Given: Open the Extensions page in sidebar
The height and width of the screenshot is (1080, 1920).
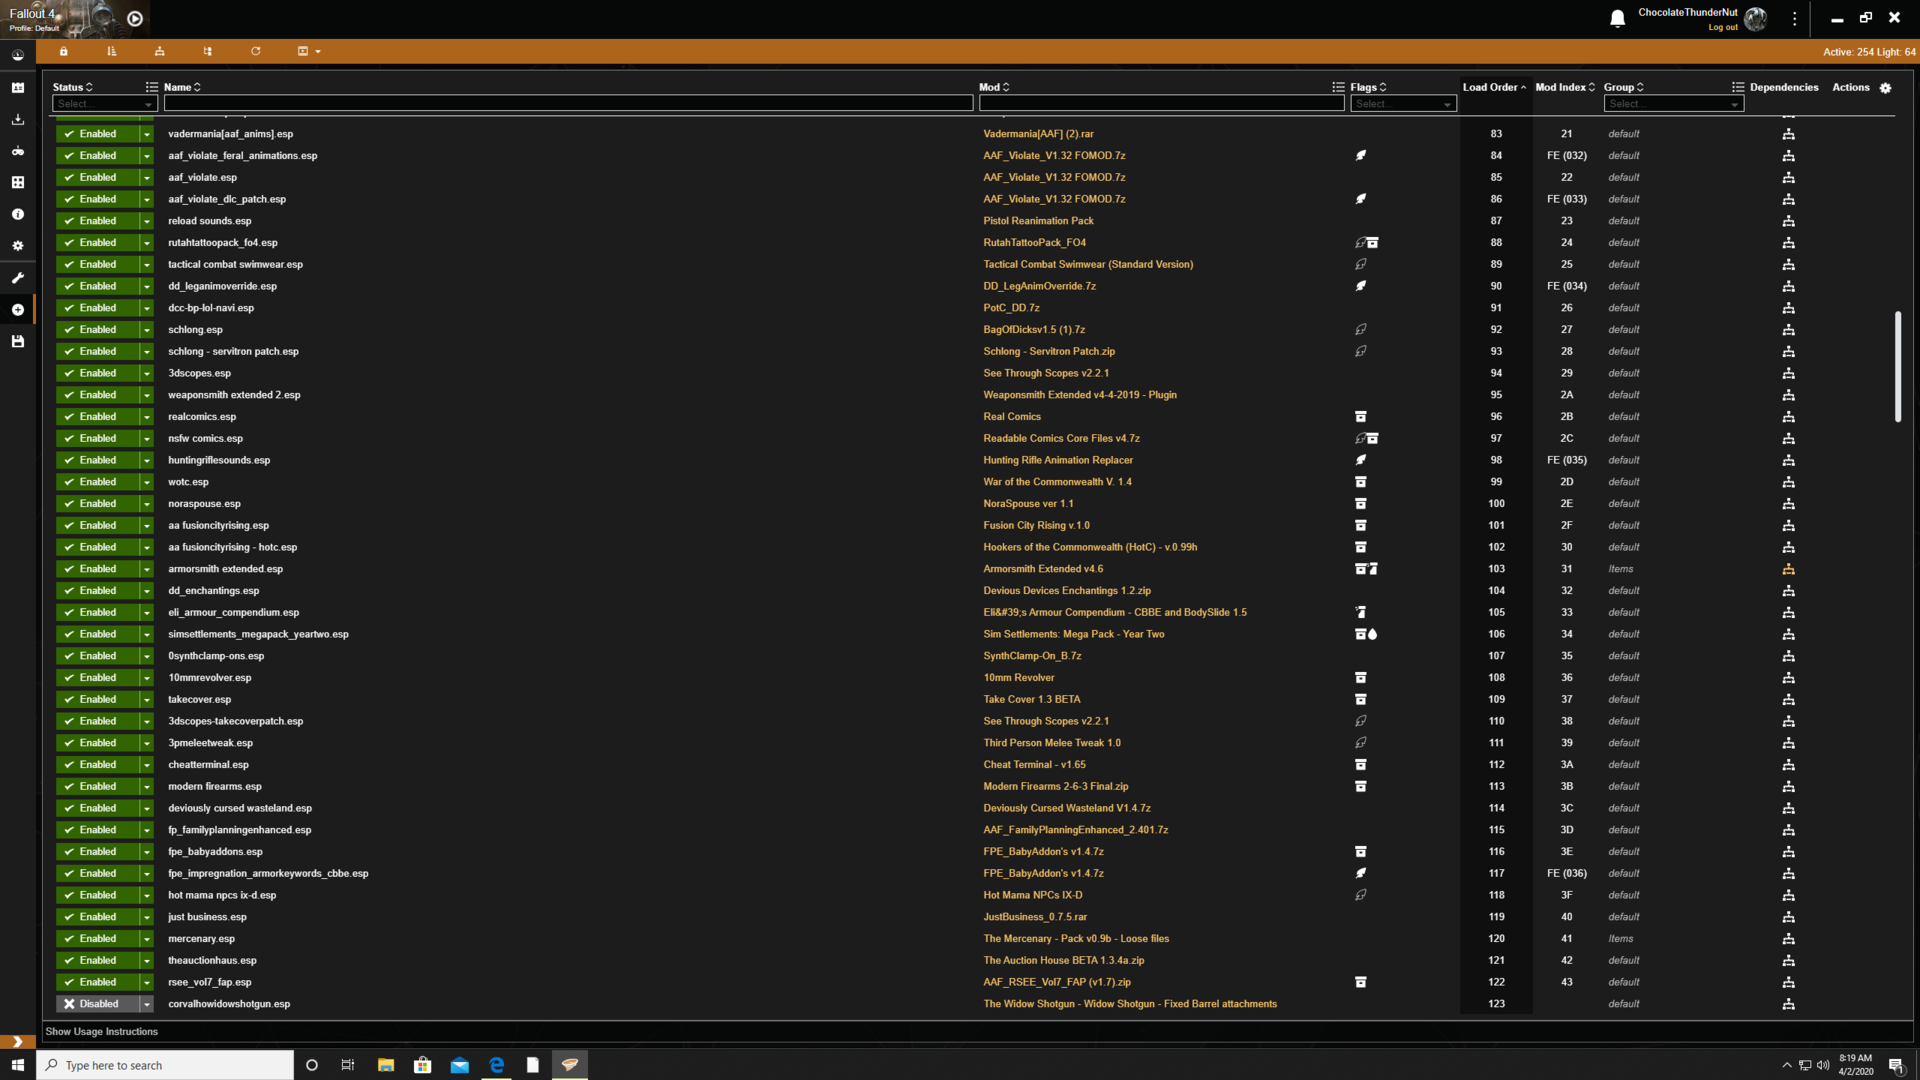Looking at the screenshot, I should coord(17,183).
